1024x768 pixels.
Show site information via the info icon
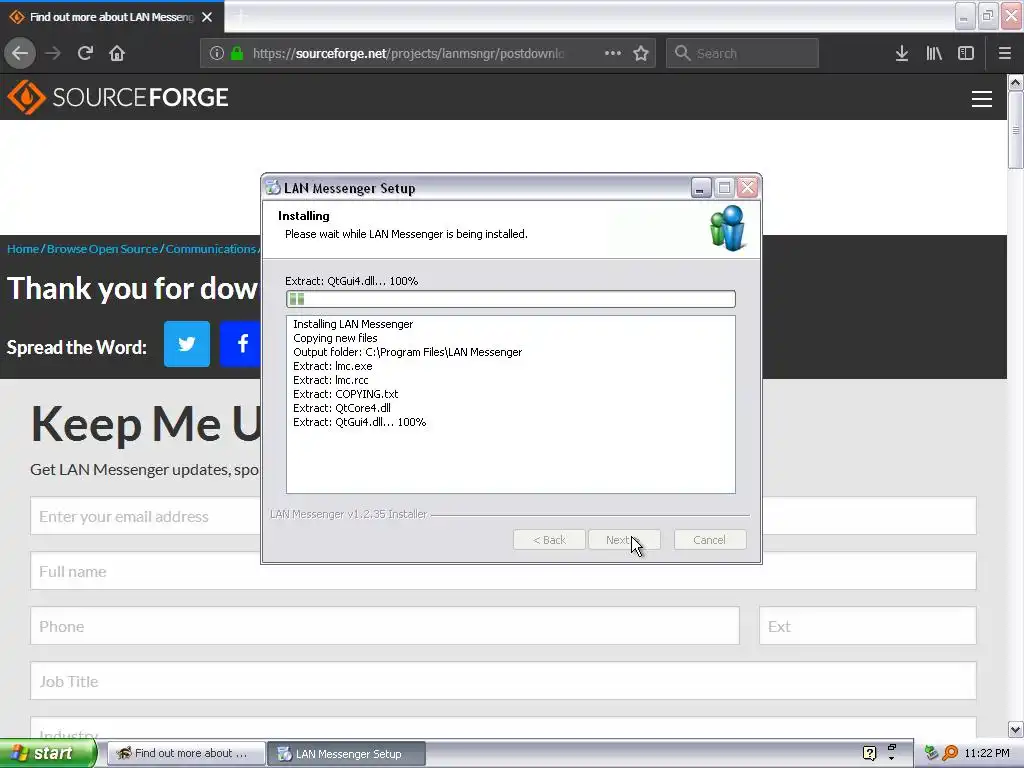click(x=217, y=54)
